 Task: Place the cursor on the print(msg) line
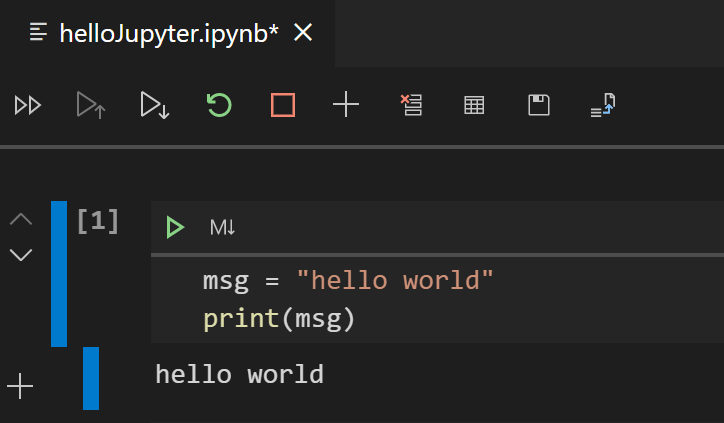coord(279,319)
